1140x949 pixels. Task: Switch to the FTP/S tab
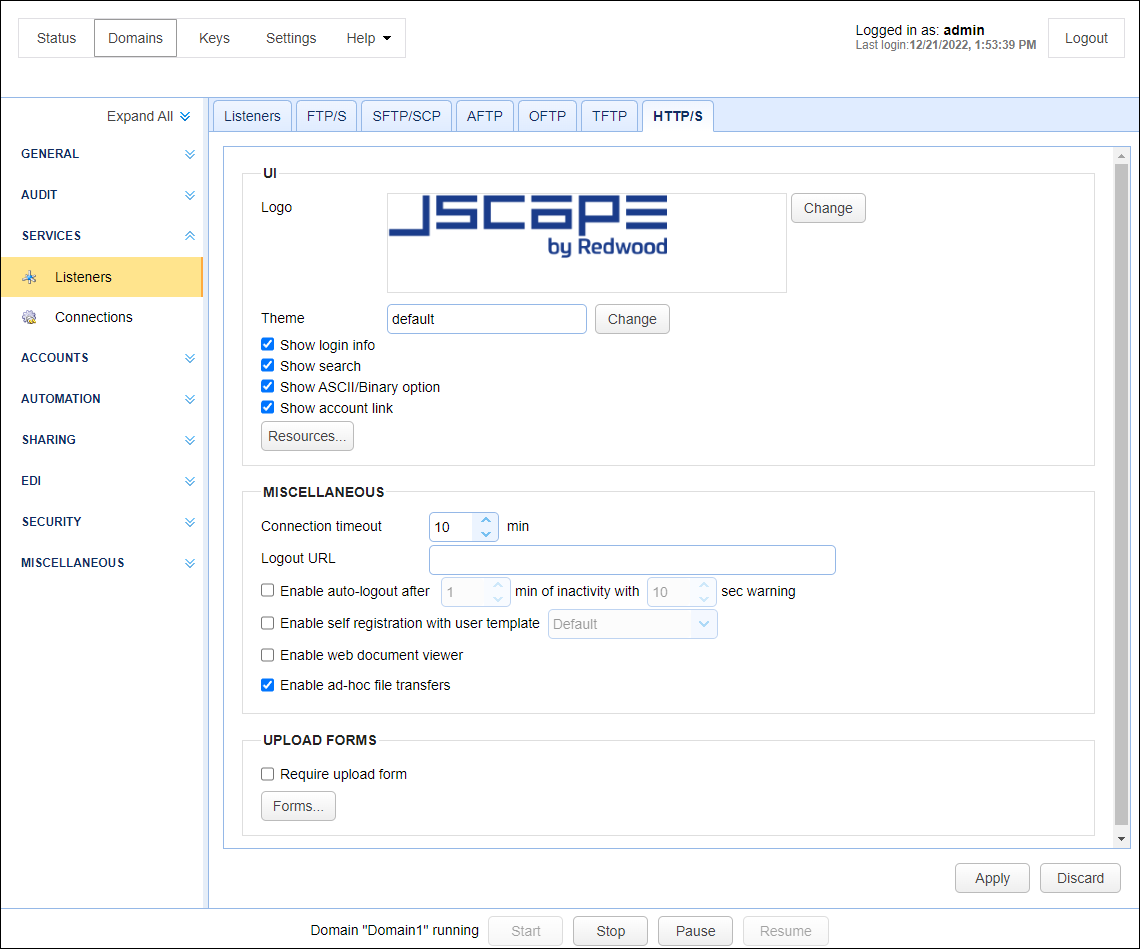point(326,116)
